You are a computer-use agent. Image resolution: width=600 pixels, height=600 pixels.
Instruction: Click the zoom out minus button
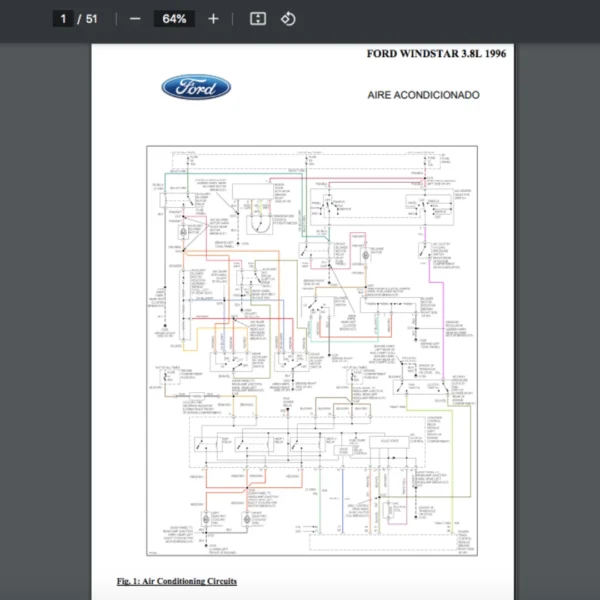[135, 19]
